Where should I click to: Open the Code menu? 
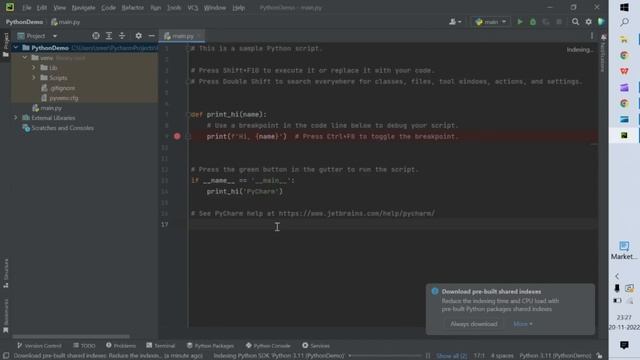click(x=108, y=8)
